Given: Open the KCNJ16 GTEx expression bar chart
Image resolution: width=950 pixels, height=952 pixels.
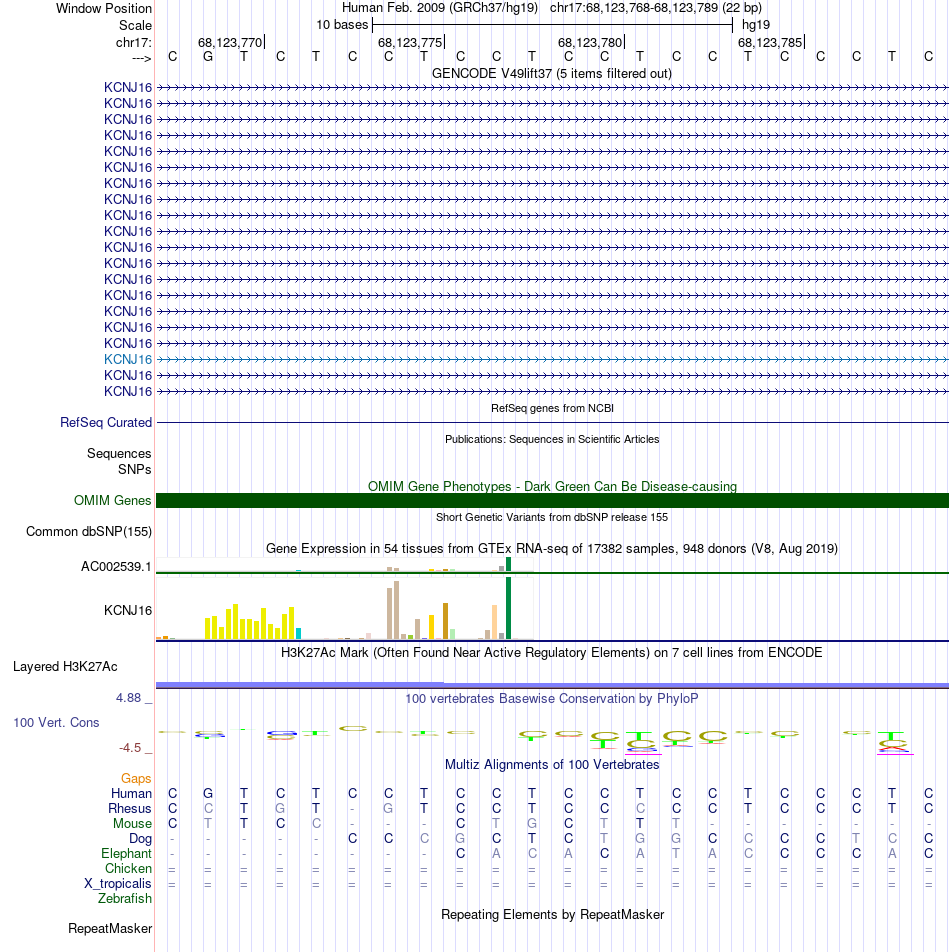Looking at the screenshot, I should [x=345, y=608].
